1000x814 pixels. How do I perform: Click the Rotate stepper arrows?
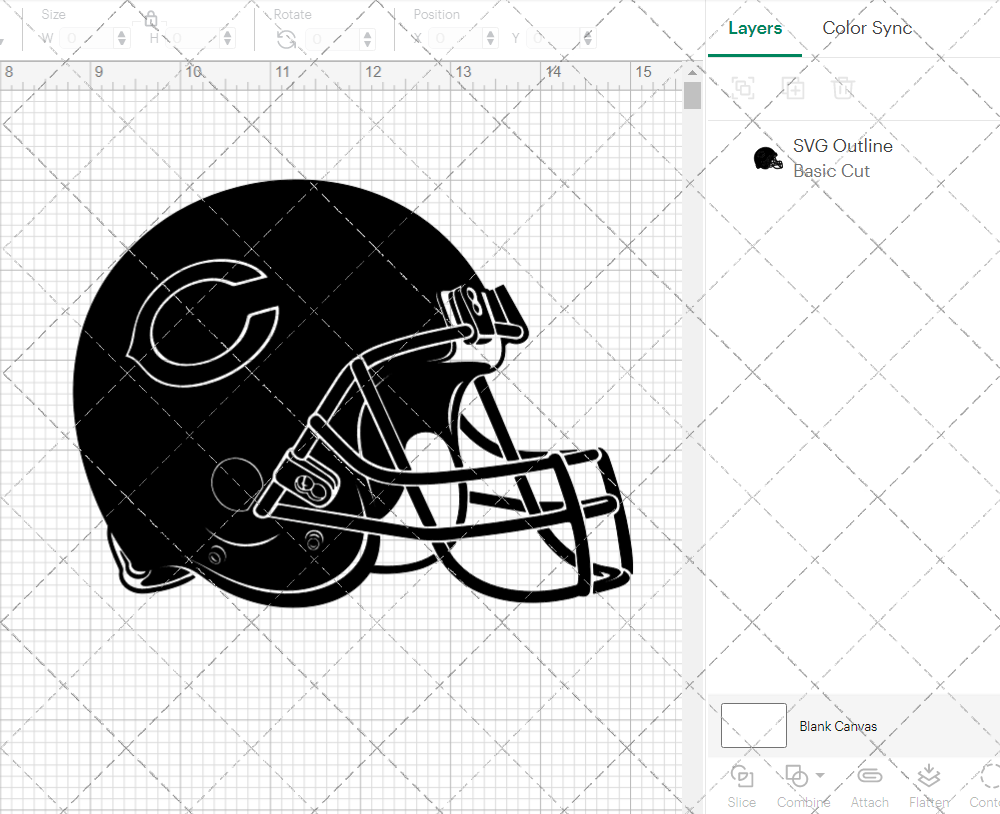pyautogui.click(x=367, y=40)
